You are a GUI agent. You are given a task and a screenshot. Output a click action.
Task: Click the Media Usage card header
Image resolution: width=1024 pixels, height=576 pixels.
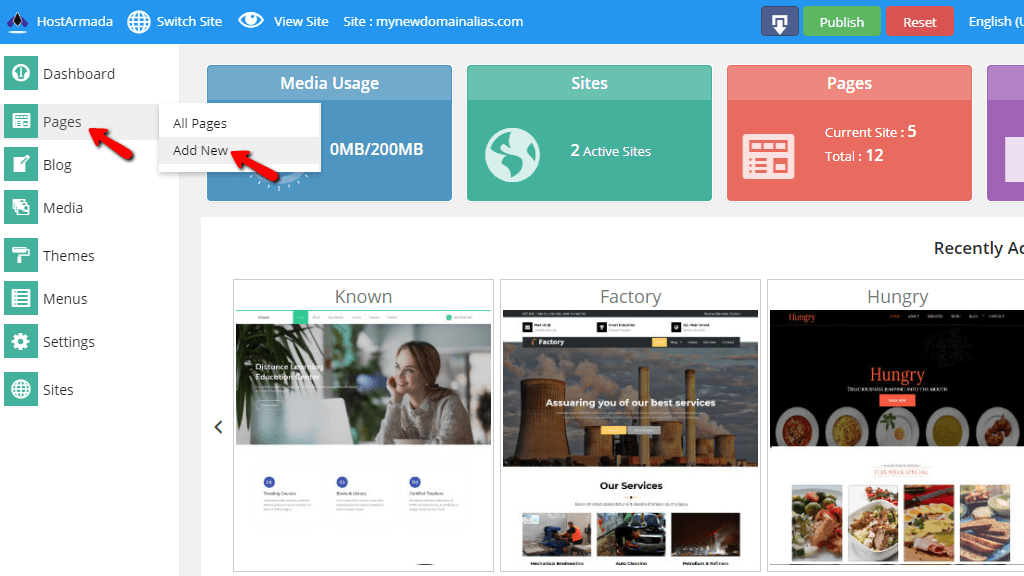click(329, 83)
